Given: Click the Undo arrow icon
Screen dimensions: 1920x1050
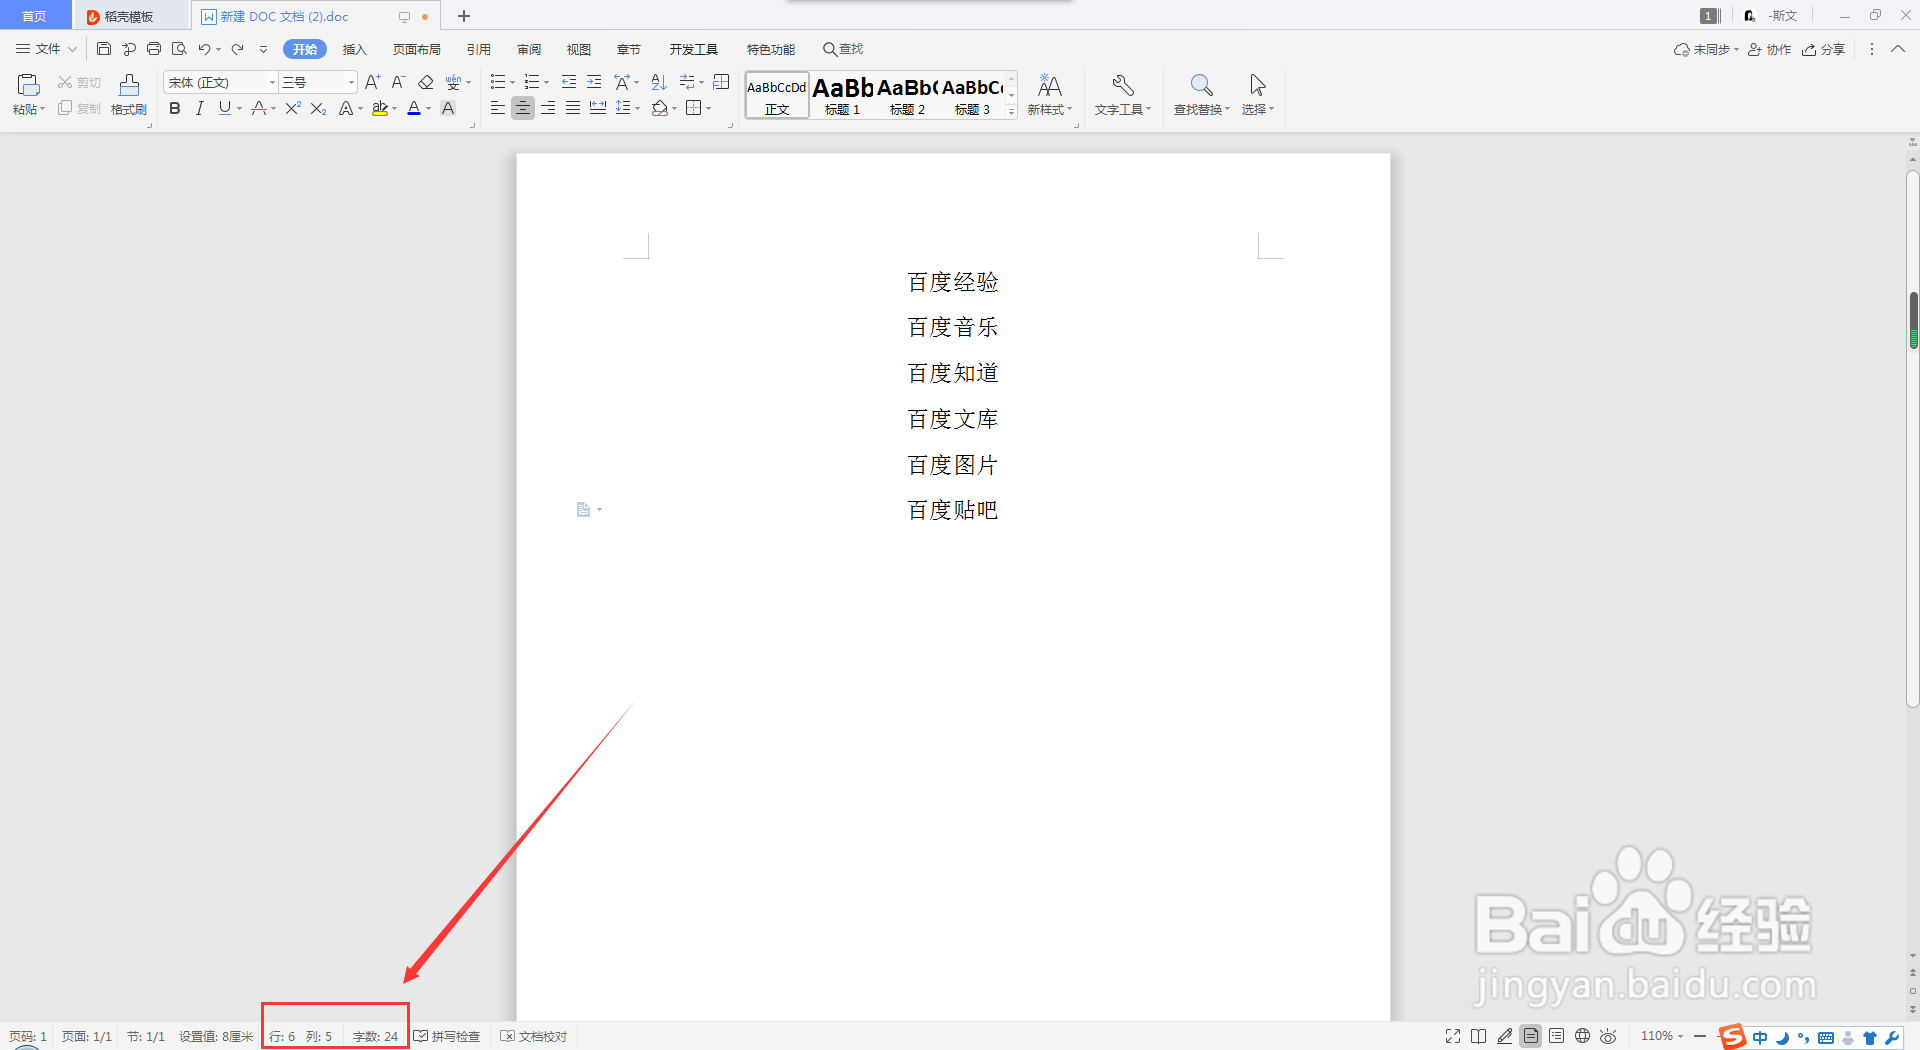Looking at the screenshot, I should coord(204,49).
